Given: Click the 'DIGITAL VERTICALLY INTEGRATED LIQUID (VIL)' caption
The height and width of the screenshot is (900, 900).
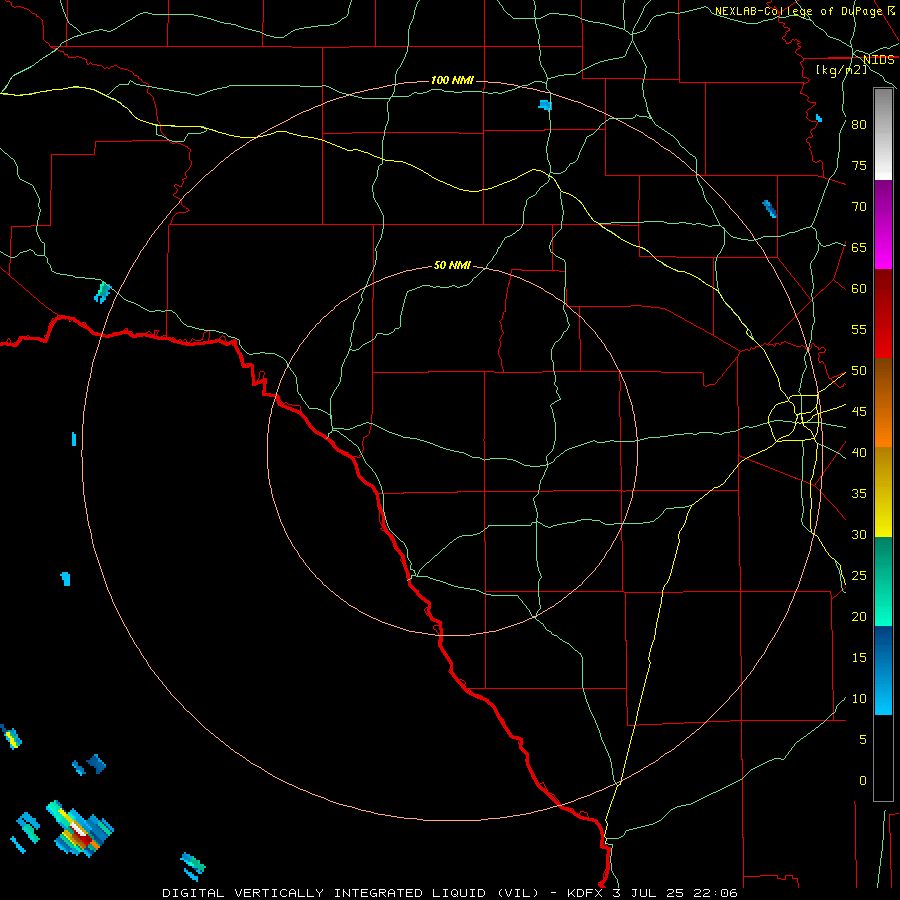Looking at the screenshot, I should tap(352, 893).
